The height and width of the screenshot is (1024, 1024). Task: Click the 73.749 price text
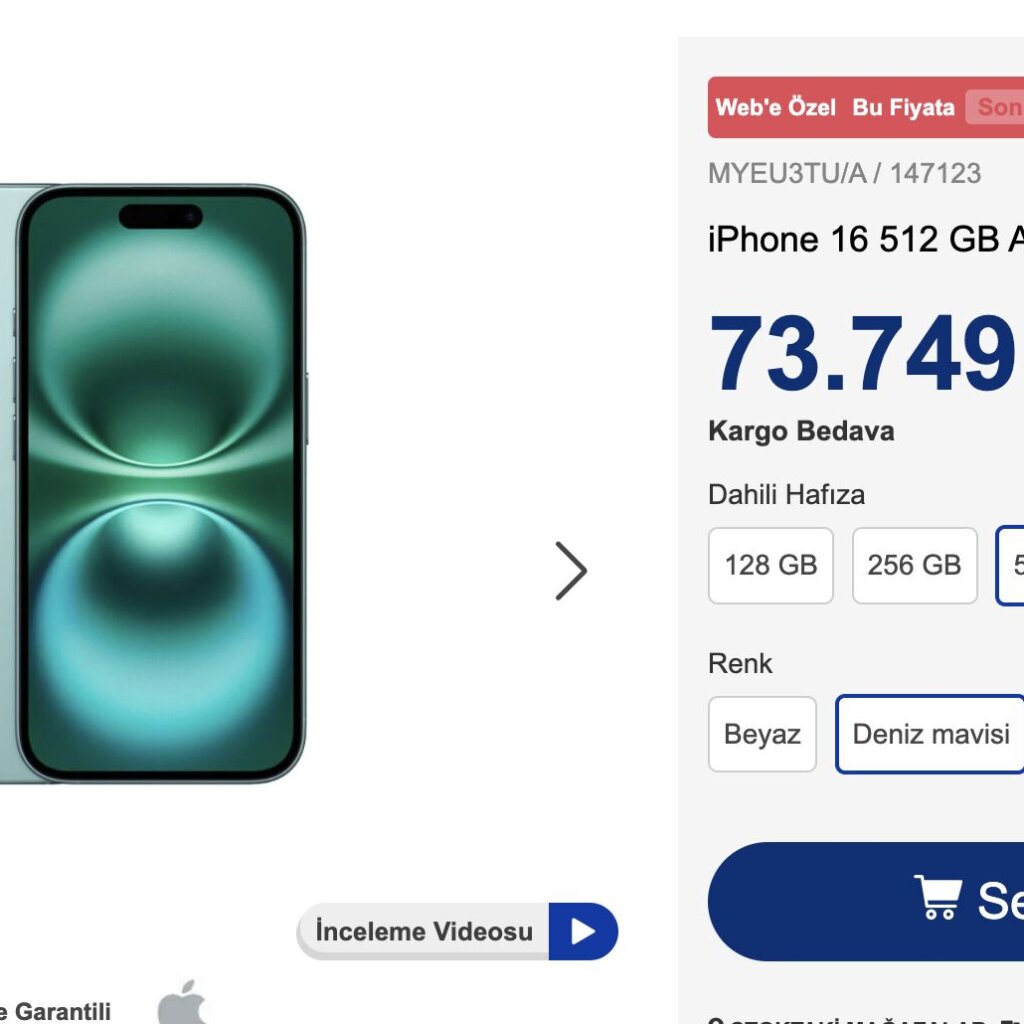(x=862, y=354)
